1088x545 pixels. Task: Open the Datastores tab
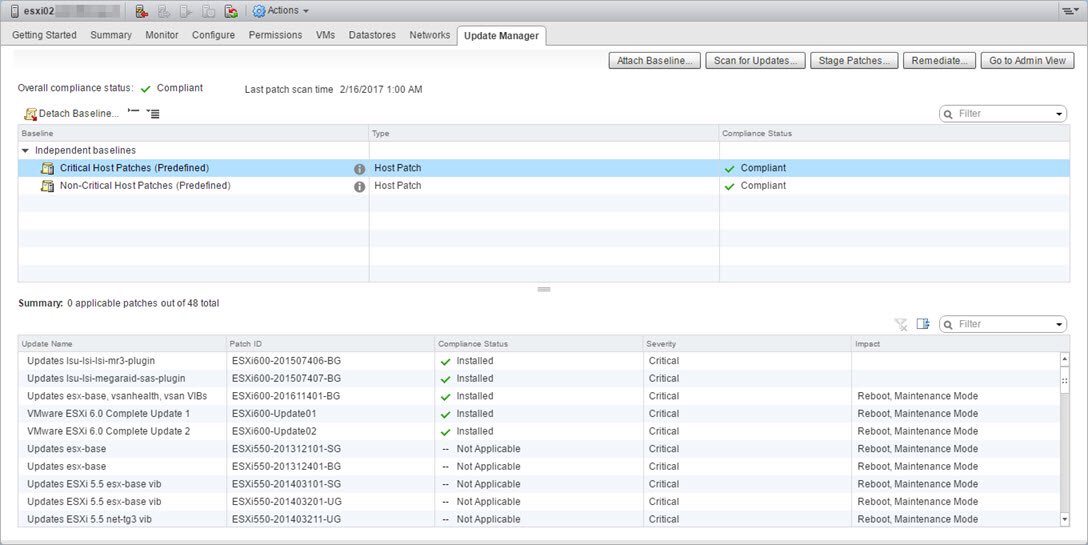(x=372, y=35)
